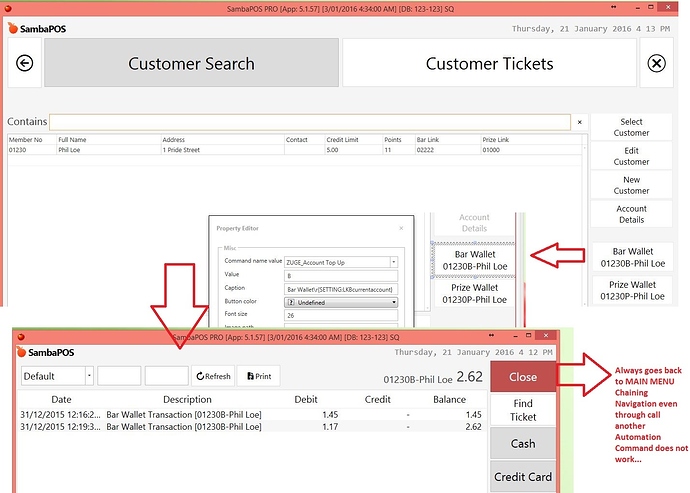
Task: Click the Find Ticket button
Action: click(x=523, y=410)
